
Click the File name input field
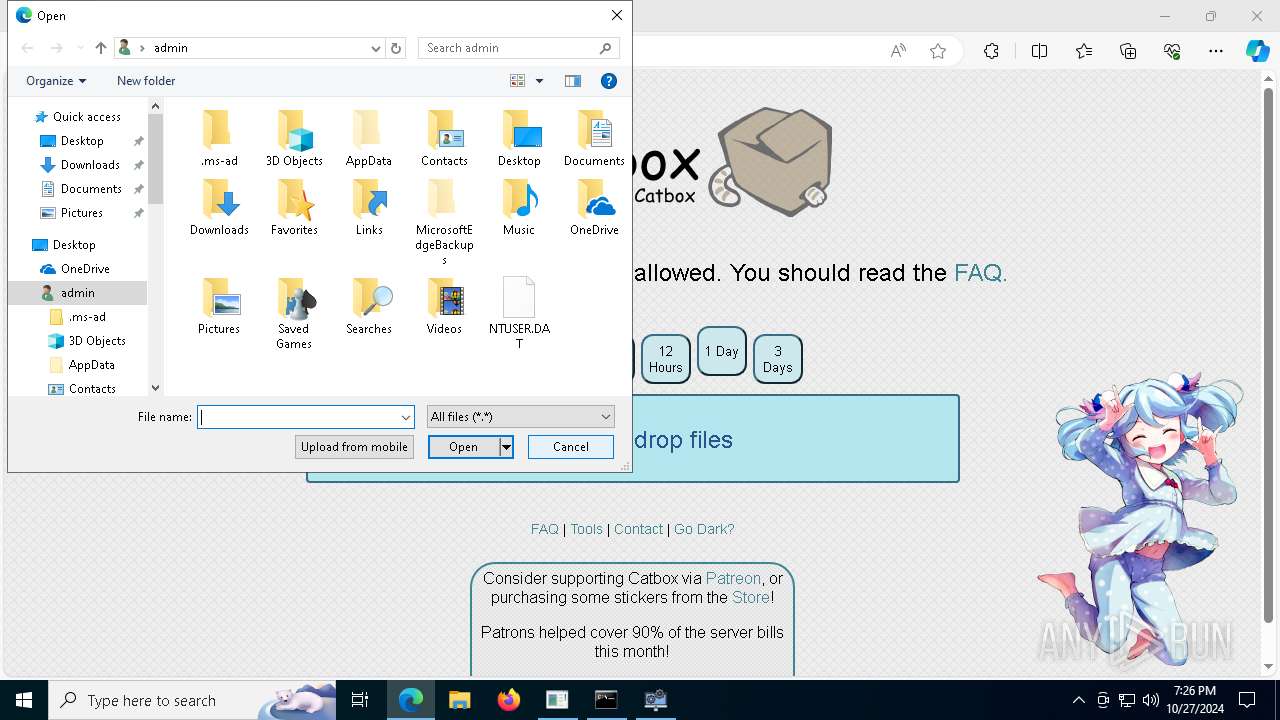coord(298,417)
